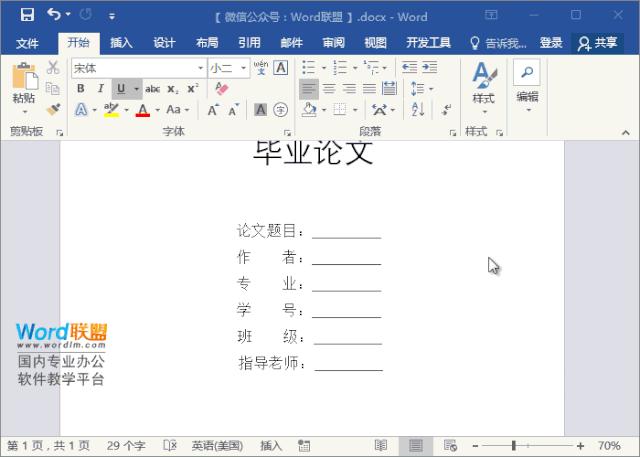
Task: Sort with the A-Z icon
Action: [418, 109]
